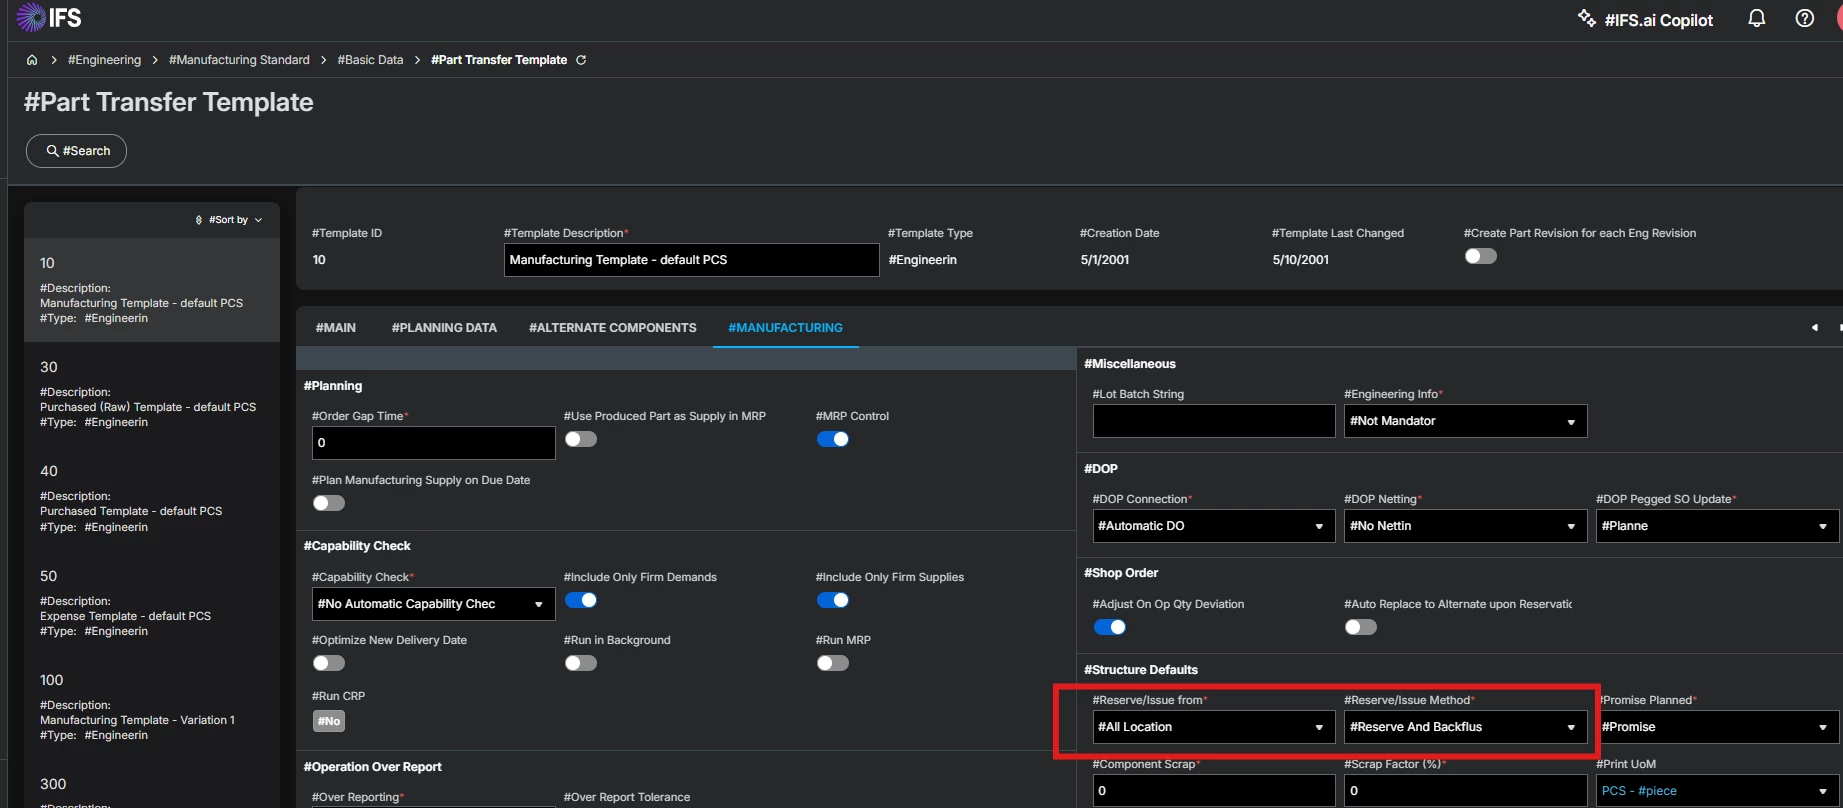Click the IFS.ai Copilot sparkle icon

coord(1586,19)
